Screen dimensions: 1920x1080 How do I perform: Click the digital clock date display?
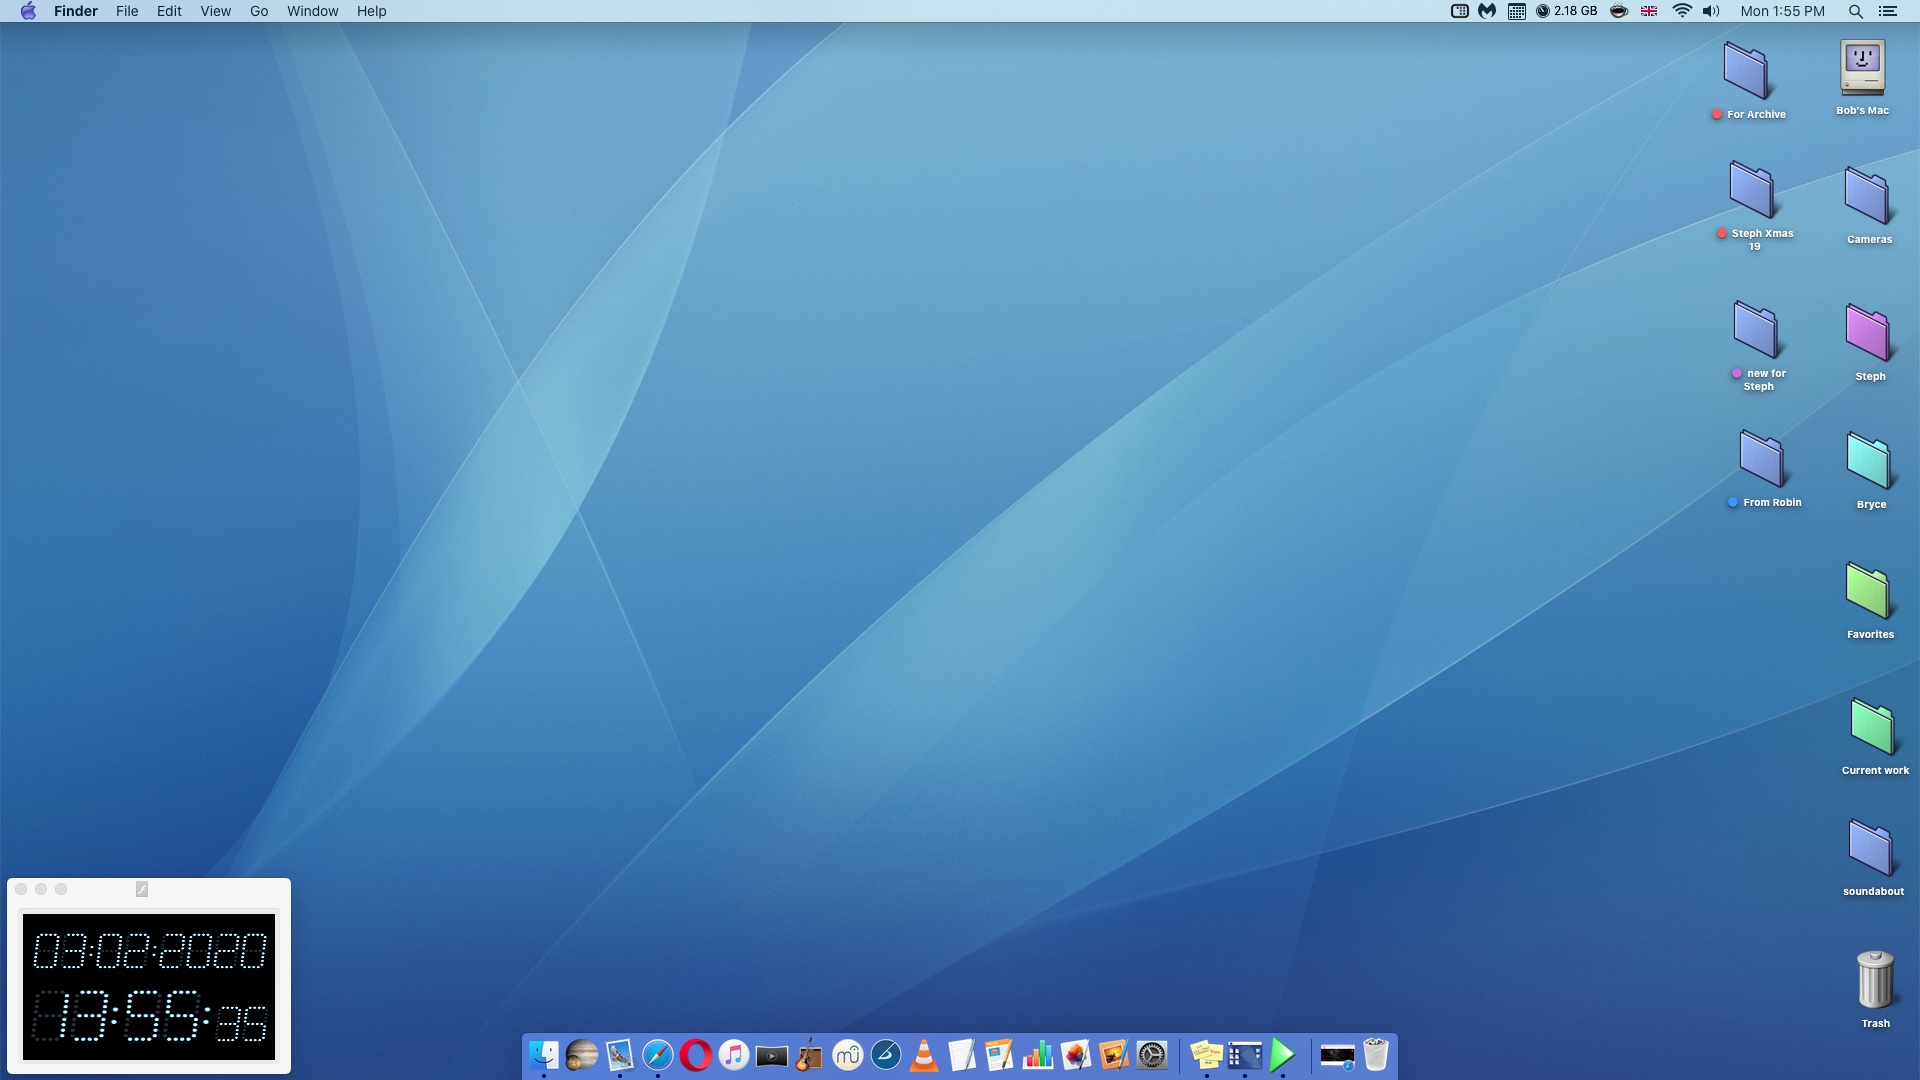coord(149,950)
